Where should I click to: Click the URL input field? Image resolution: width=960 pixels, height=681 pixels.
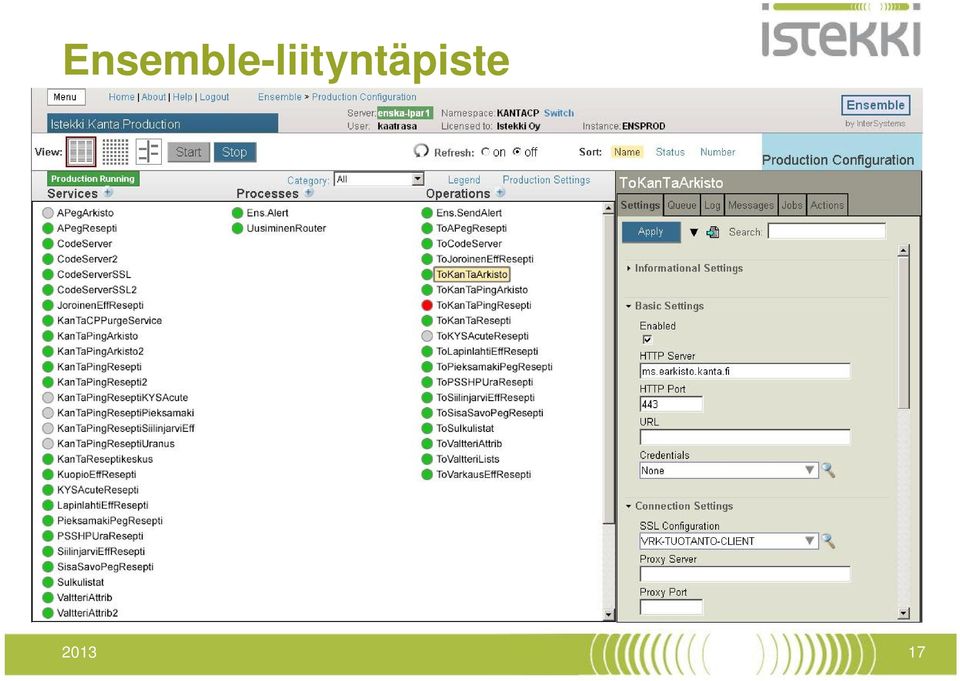click(x=745, y=437)
